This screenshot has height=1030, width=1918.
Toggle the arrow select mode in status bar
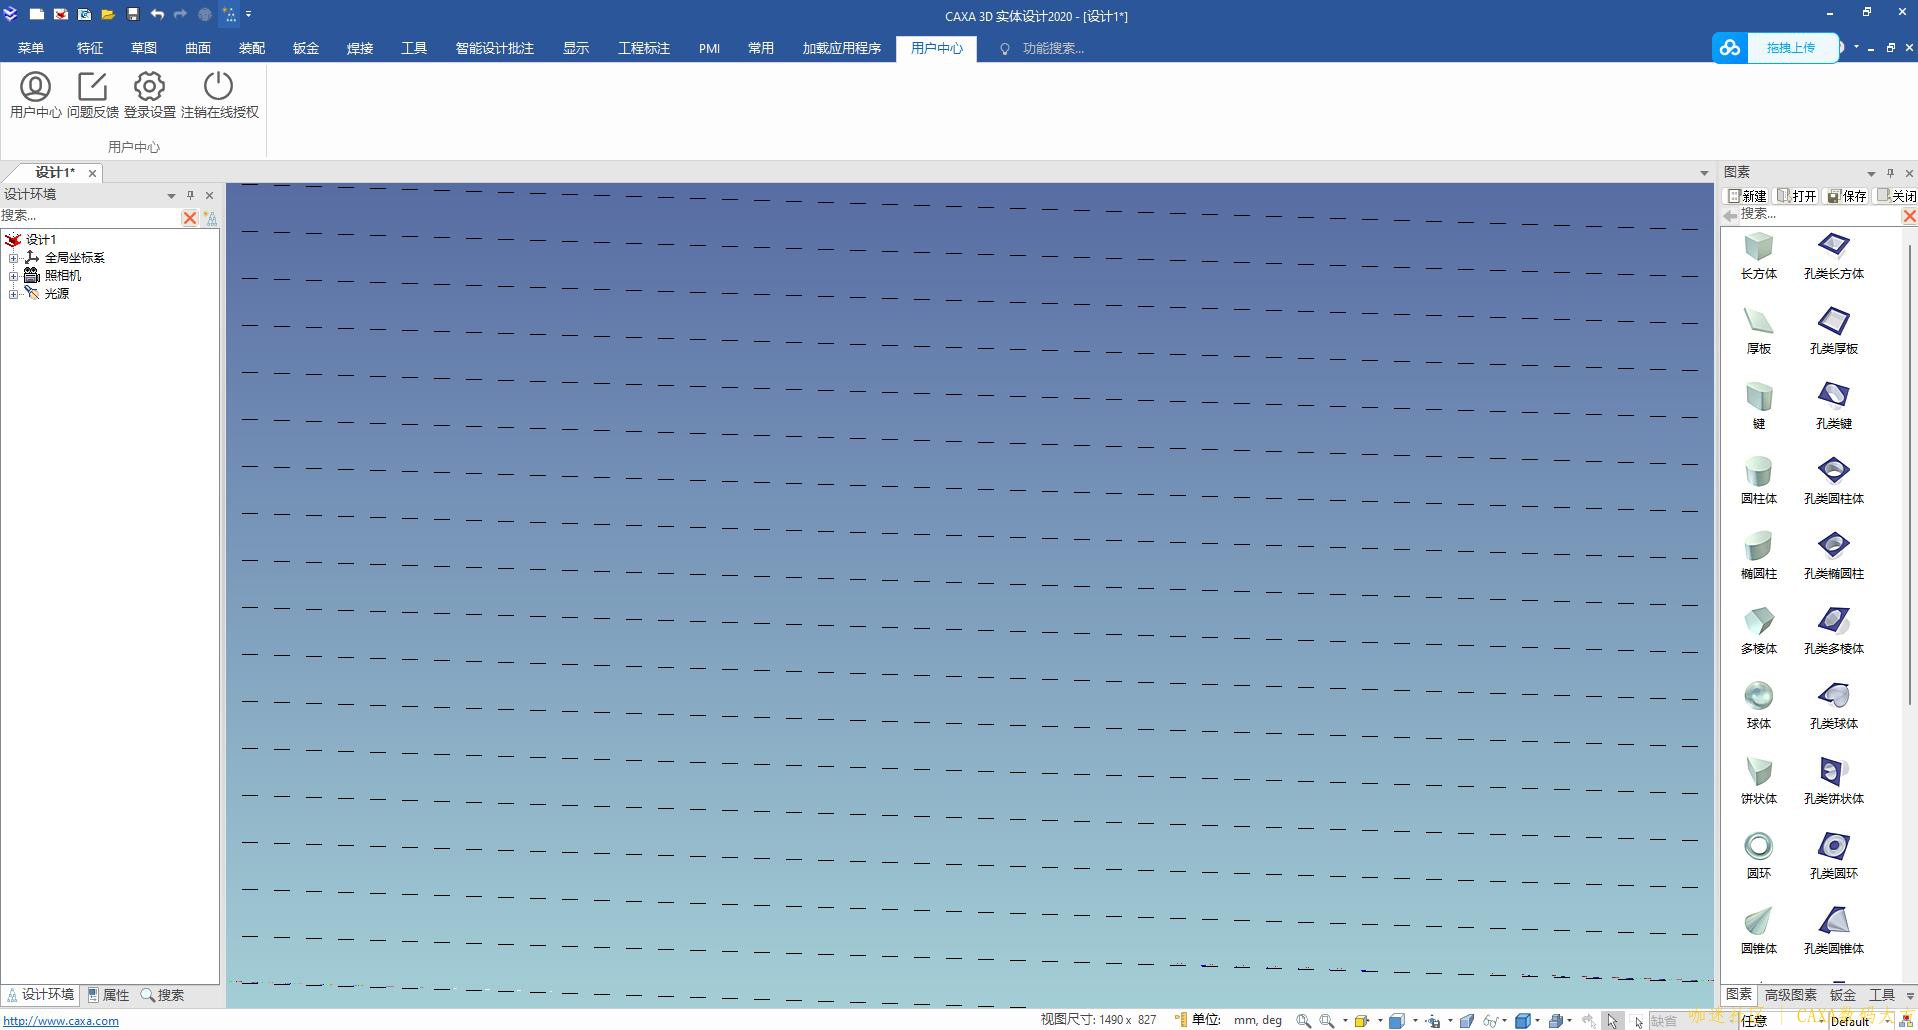point(1612,1021)
